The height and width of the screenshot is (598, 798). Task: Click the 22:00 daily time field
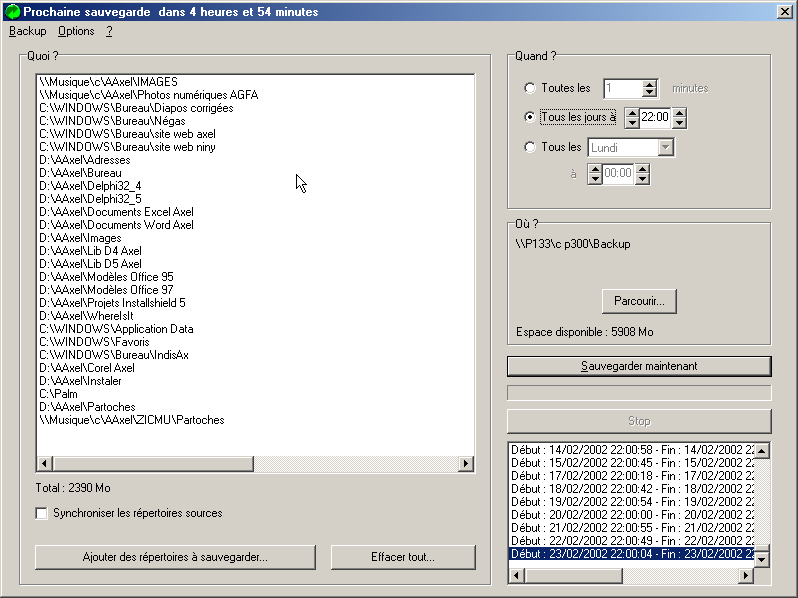pos(655,118)
